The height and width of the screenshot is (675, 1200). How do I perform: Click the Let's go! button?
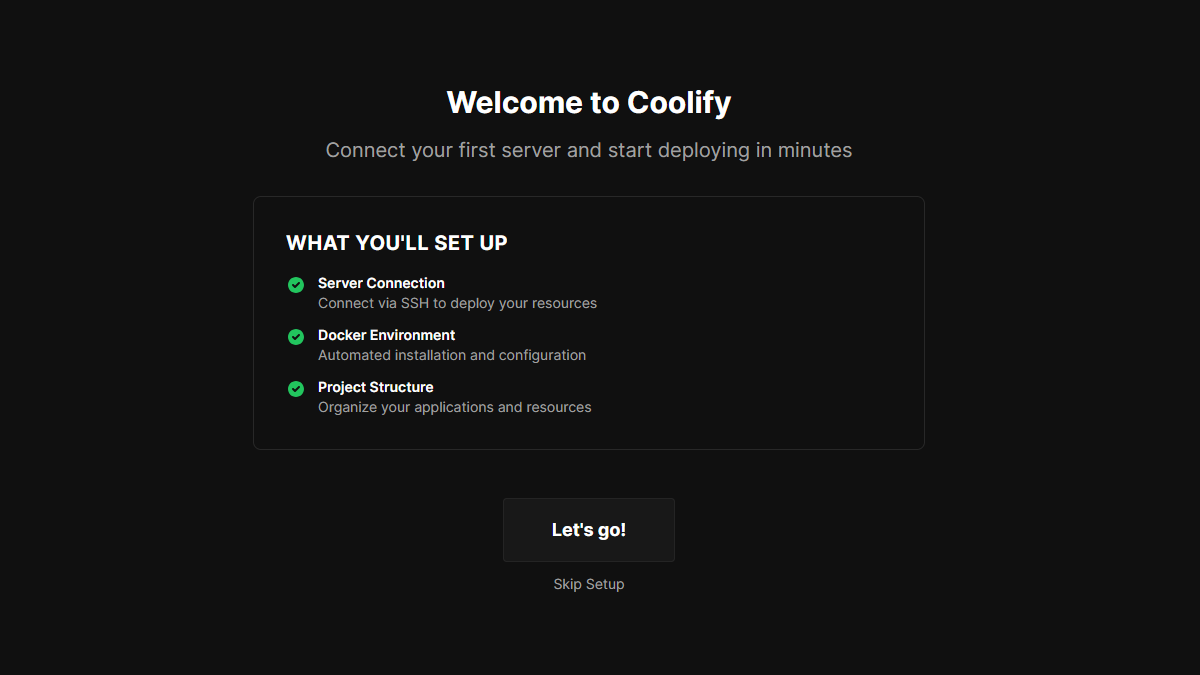(x=588, y=530)
